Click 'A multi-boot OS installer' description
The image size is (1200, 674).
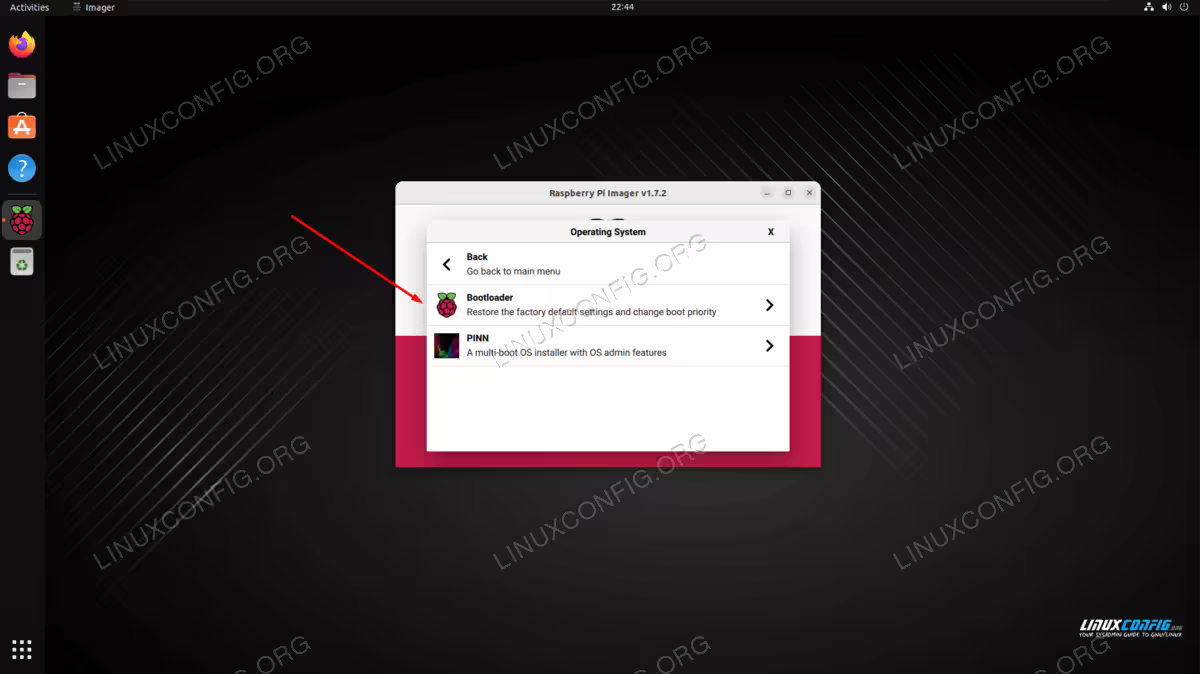pos(566,352)
